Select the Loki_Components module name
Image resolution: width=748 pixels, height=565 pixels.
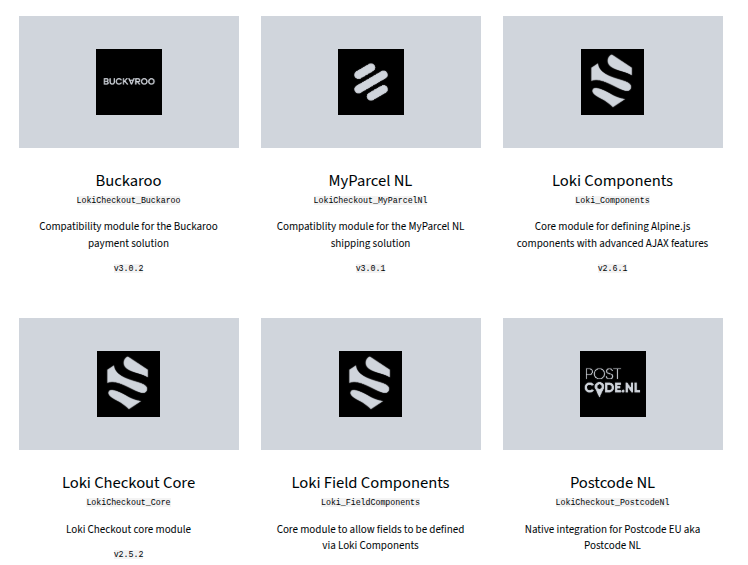pyautogui.click(x=613, y=200)
